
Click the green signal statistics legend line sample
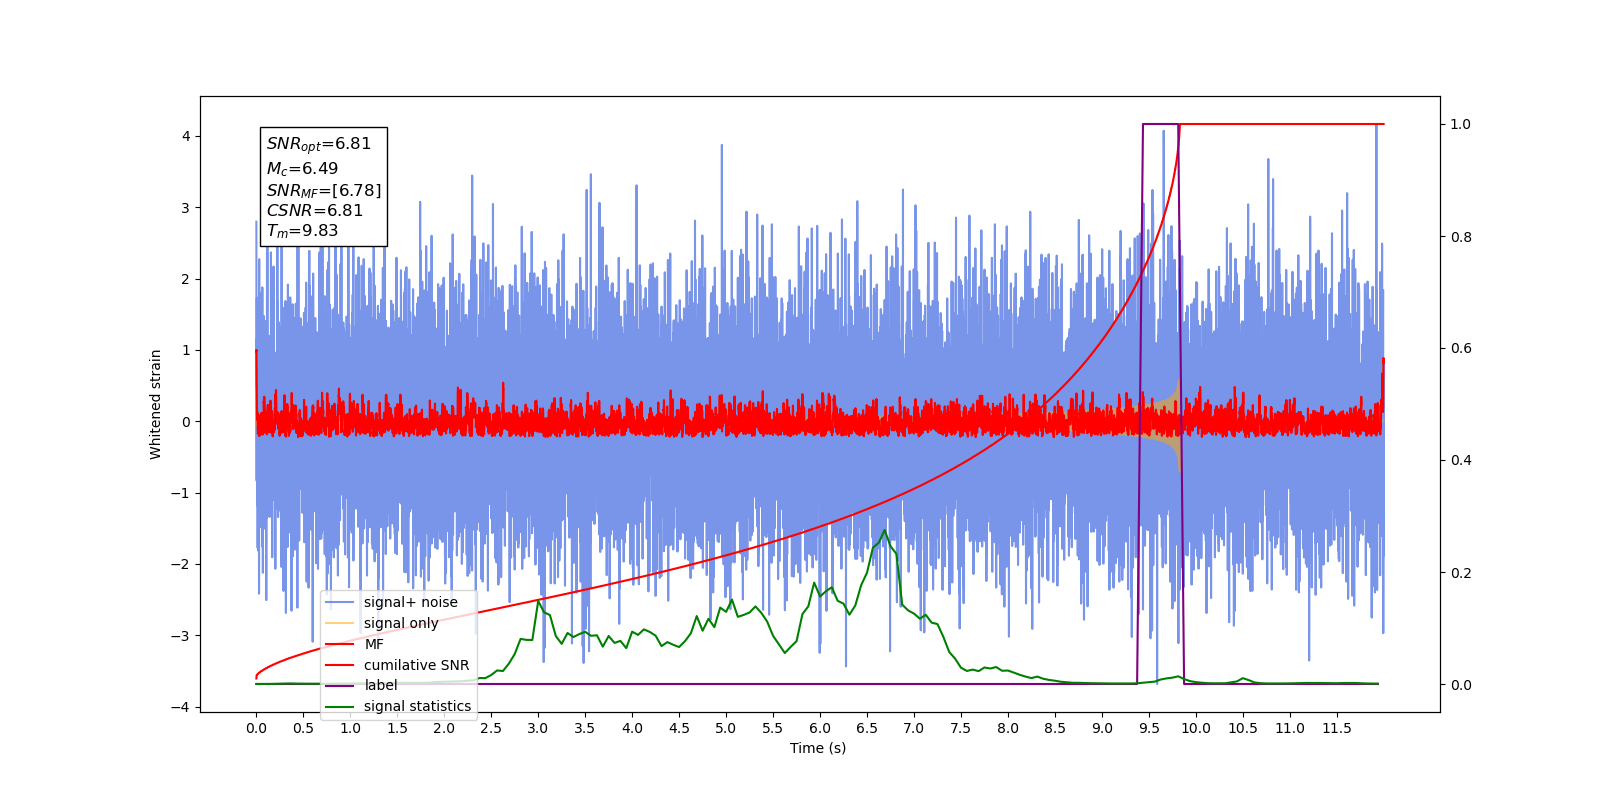[340, 706]
